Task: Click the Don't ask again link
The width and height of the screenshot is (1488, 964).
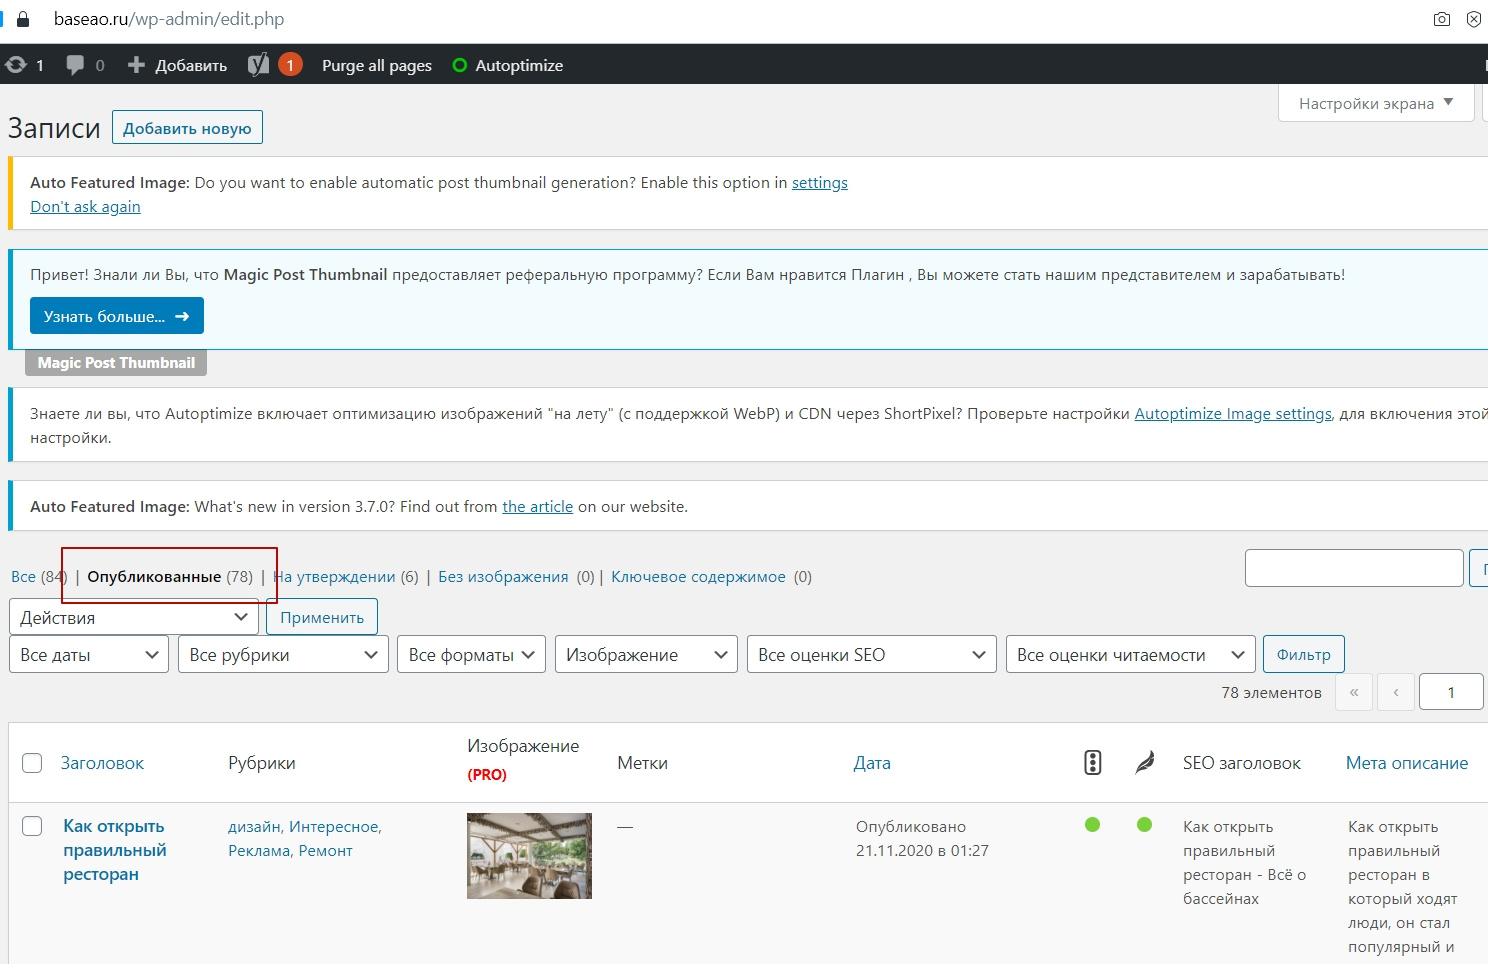Action: pyautogui.click(x=85, y=206)
